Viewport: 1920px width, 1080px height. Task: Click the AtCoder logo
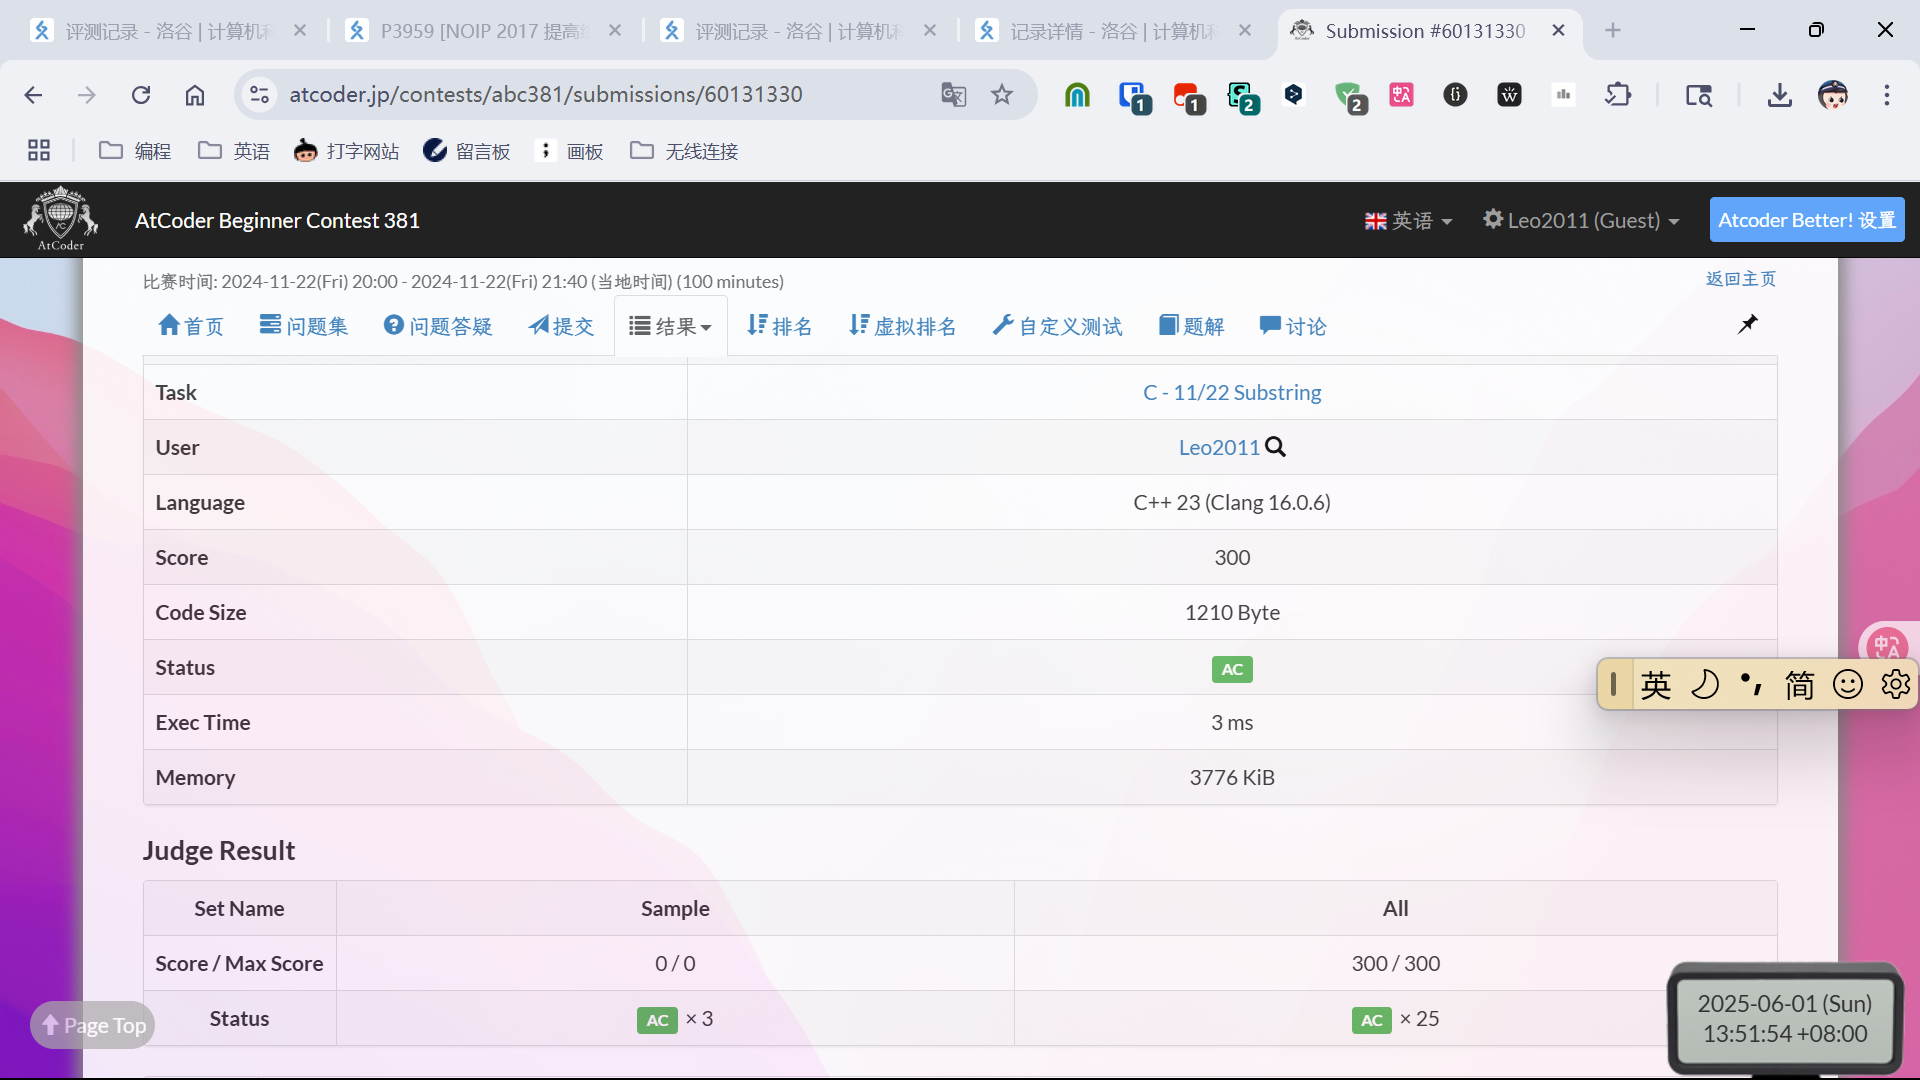point(61,218)
